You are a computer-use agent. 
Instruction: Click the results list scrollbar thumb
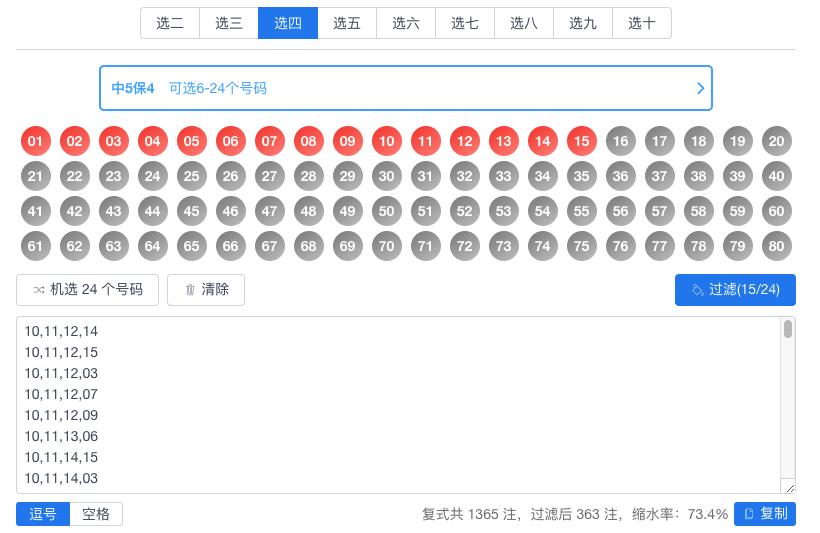coord(788,329)
